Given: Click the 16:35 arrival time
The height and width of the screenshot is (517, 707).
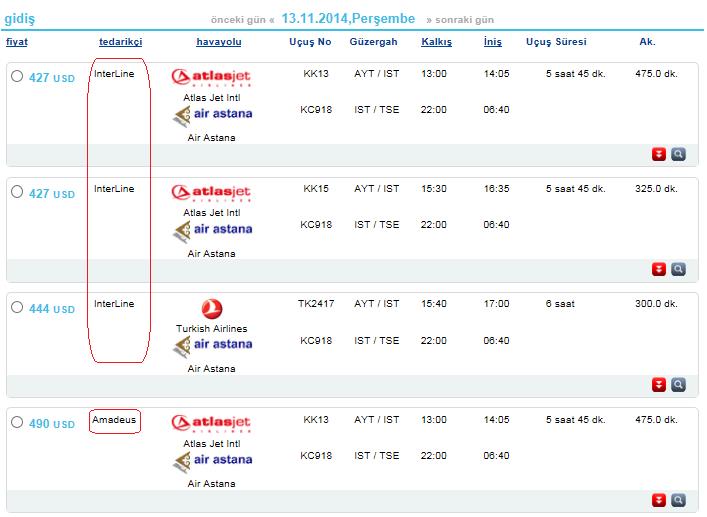Looking at the screenshot, I should (x=496, y=188).
